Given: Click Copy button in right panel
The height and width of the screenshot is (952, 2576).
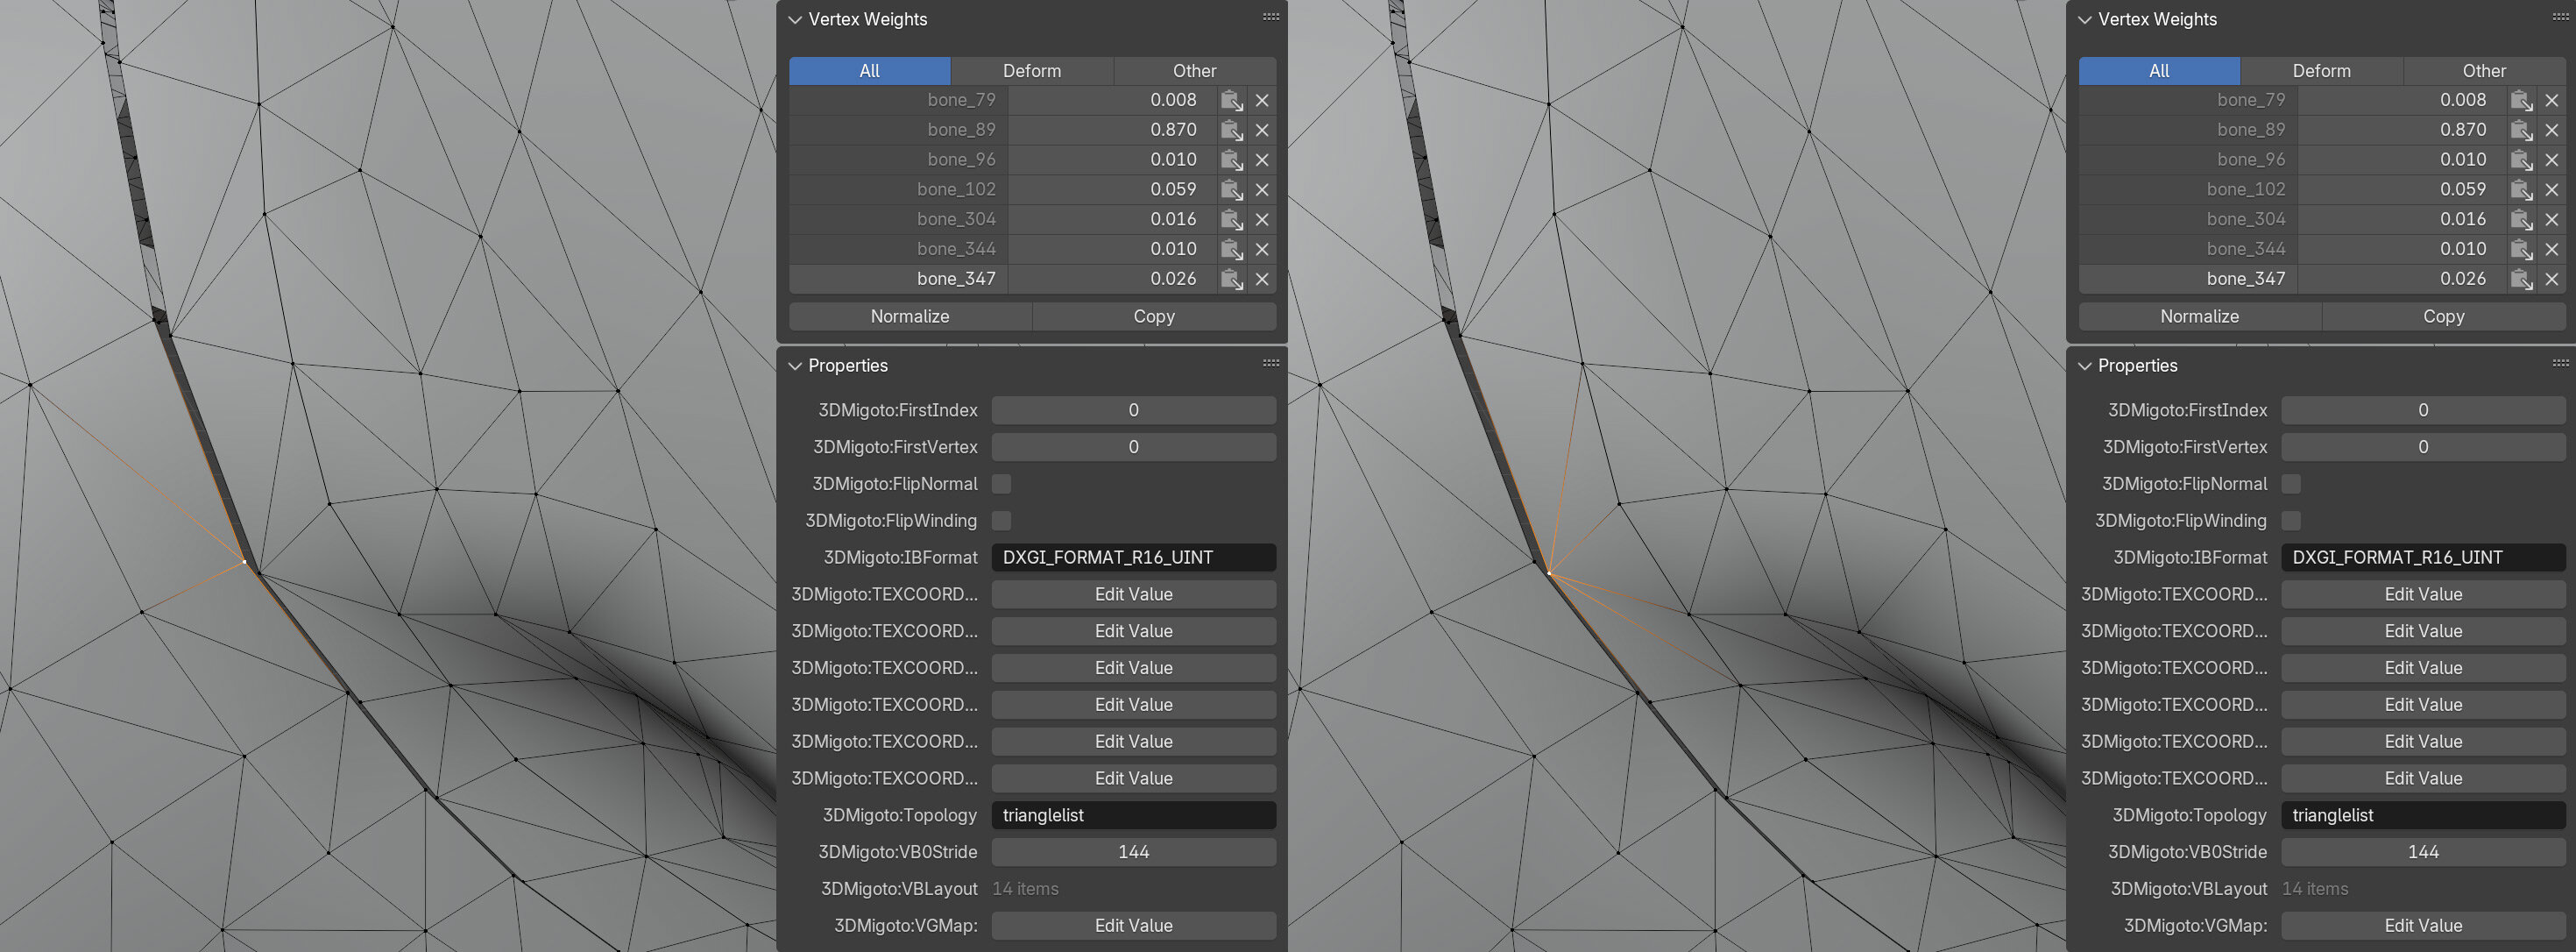Looking at the screenshot, I should [x=2444, y=316].
